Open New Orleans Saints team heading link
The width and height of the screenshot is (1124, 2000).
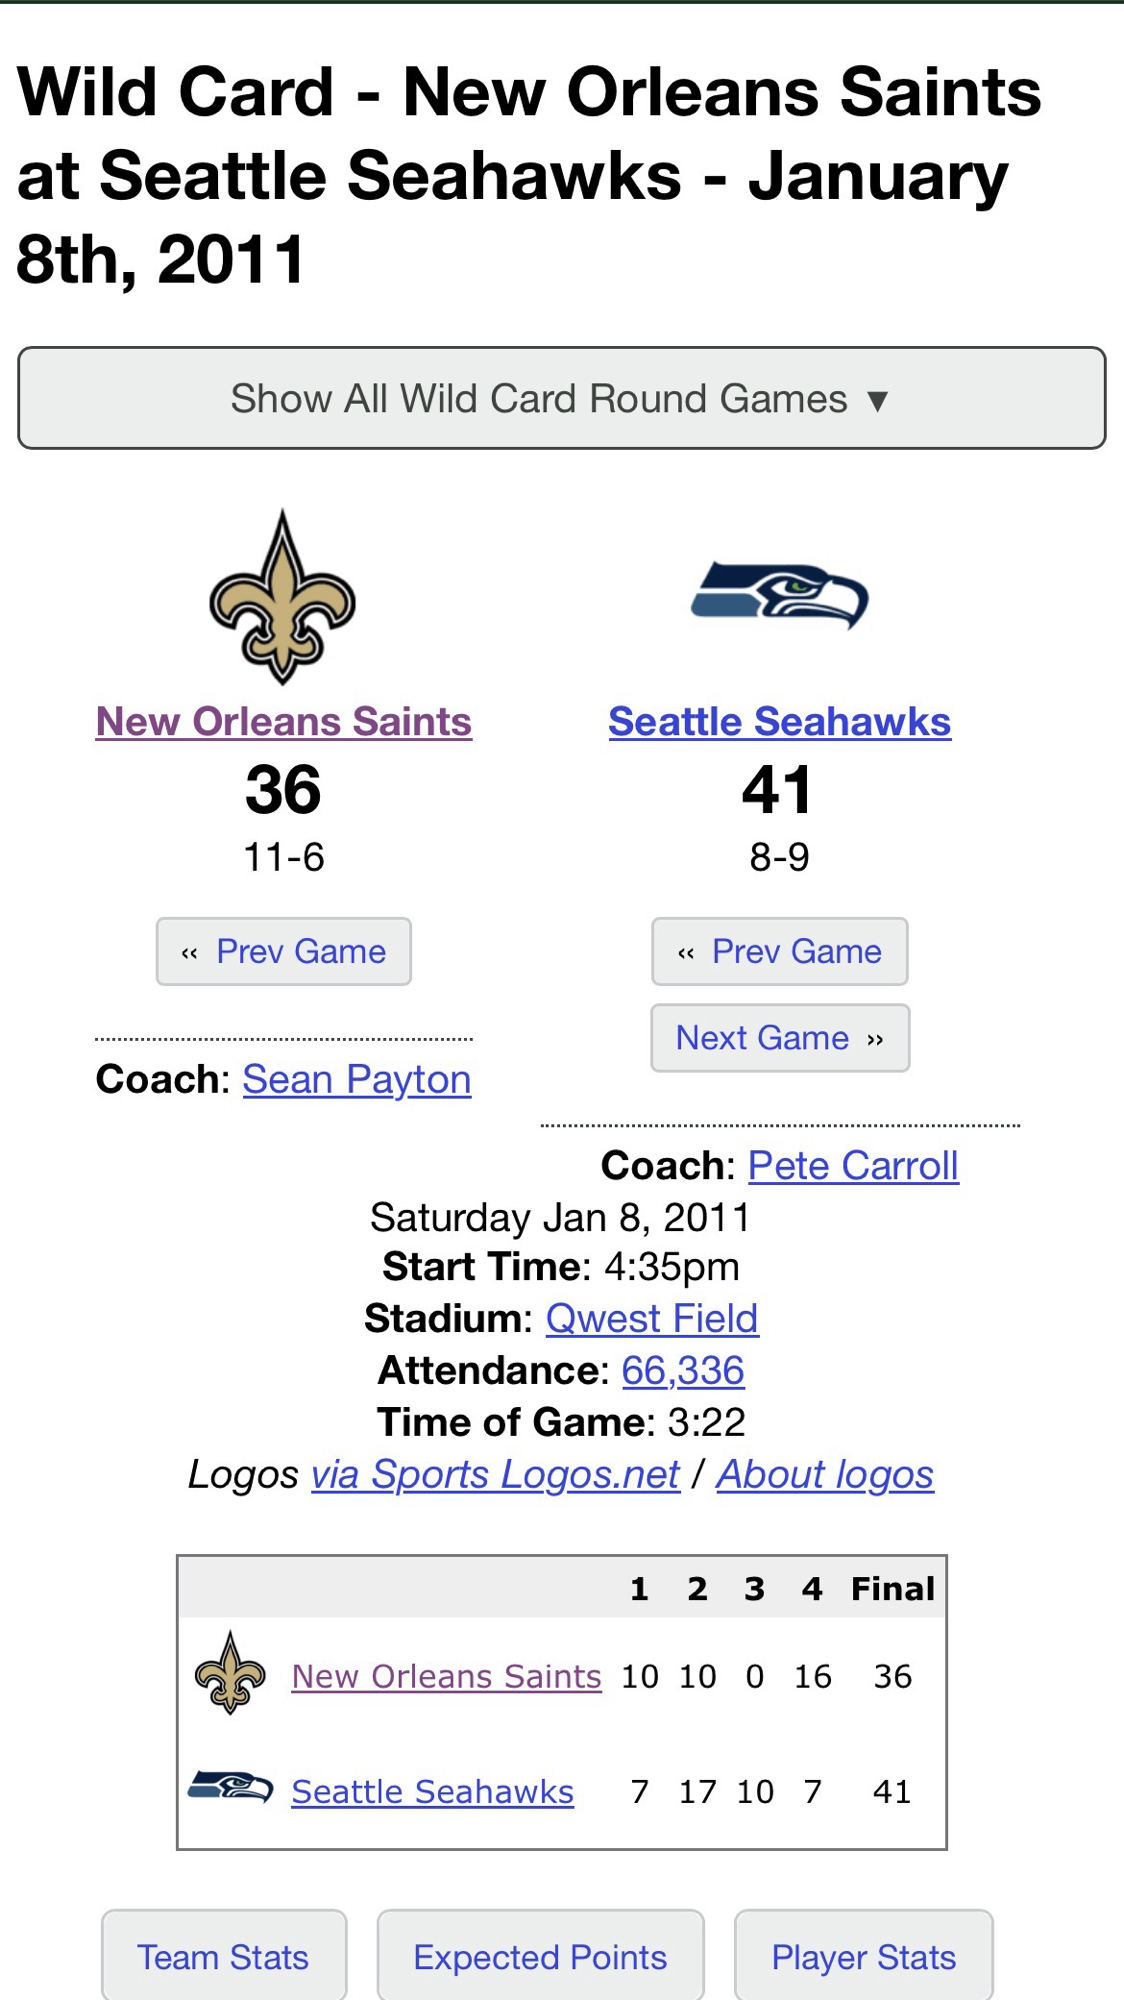tap(284, 721)
